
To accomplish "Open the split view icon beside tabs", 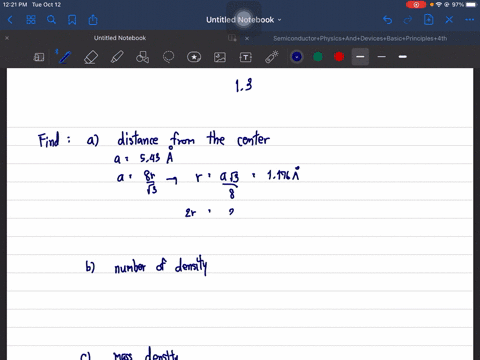I will [232, 38].
